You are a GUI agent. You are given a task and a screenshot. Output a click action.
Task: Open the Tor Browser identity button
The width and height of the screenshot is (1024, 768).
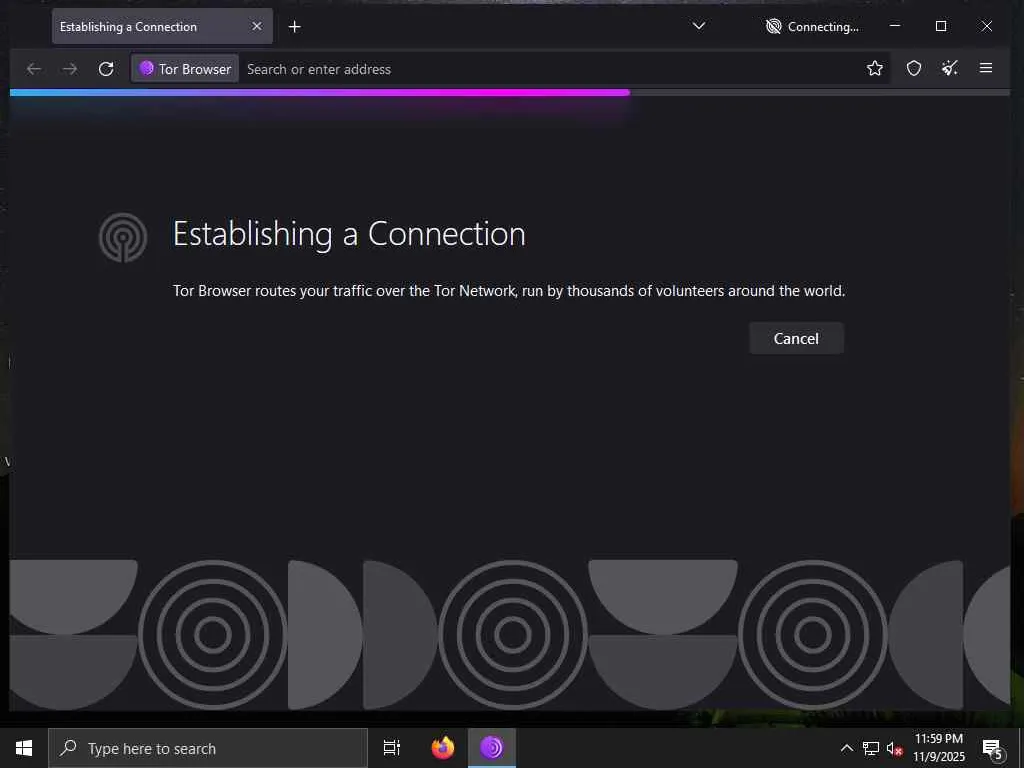click(x=185, y=69)
